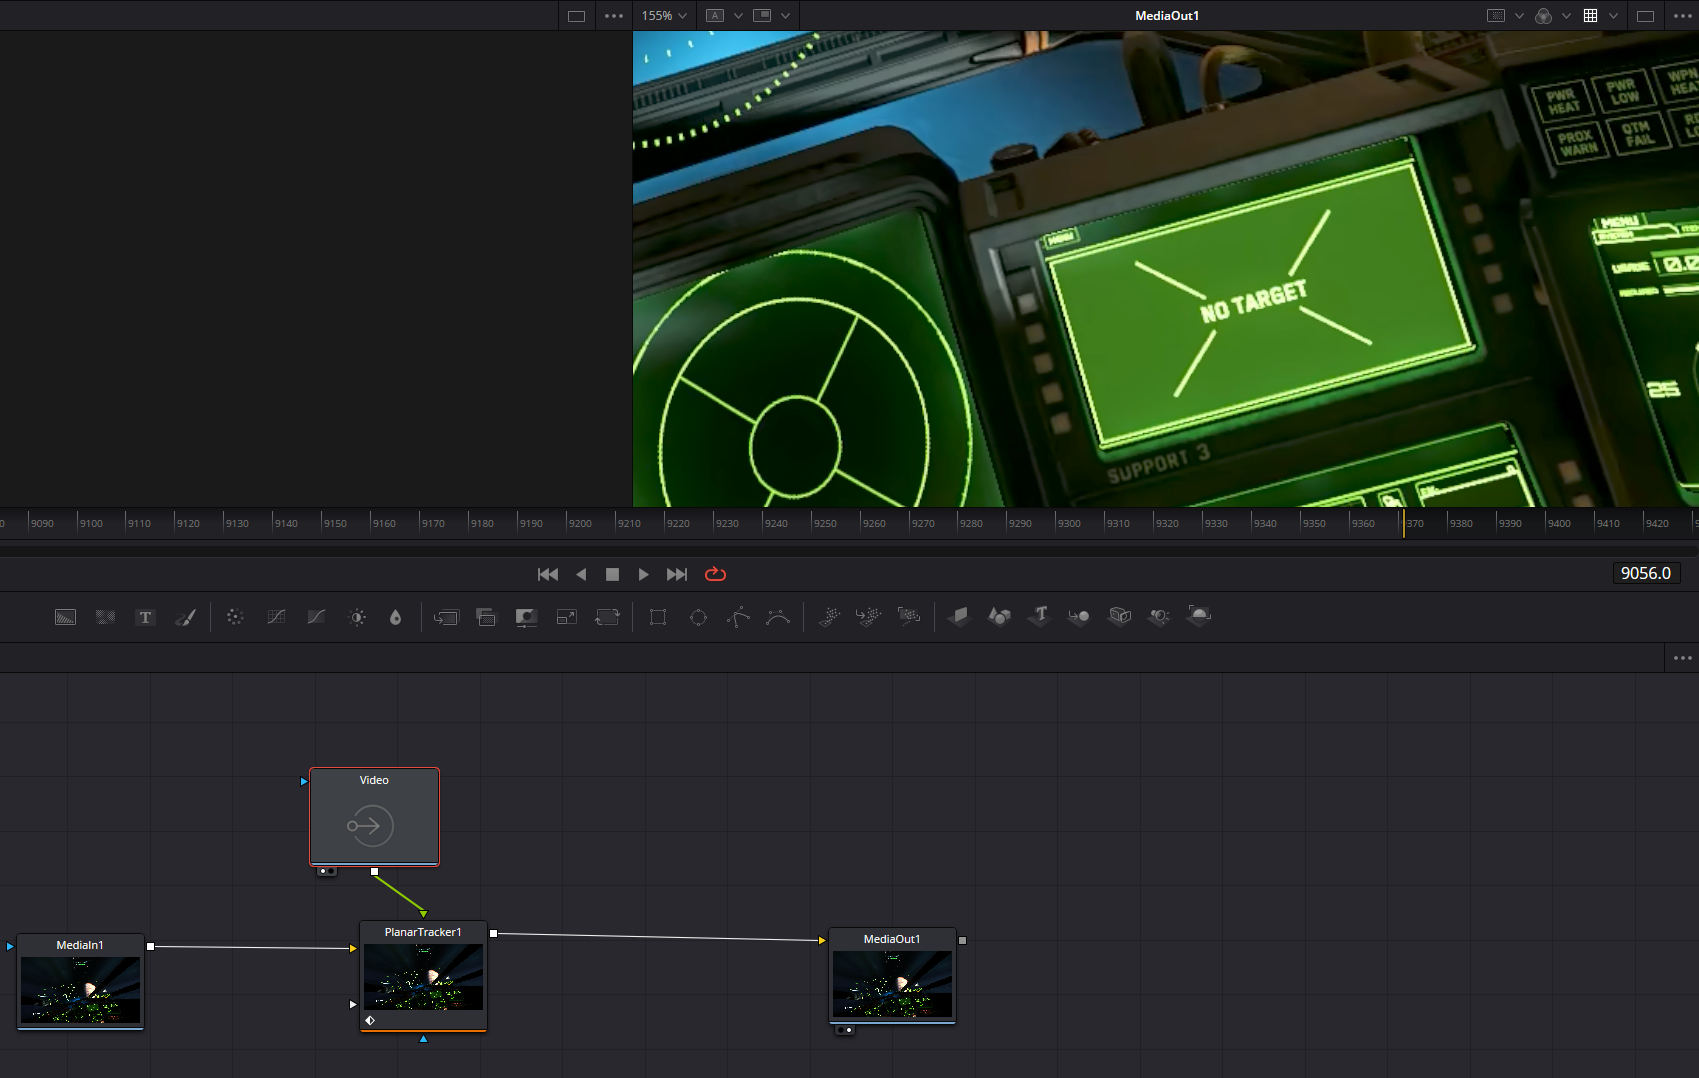1699x1078 pixels.
Task: Toggle view indicator dots under MediaOut1 node
Action: [845, 1030]
